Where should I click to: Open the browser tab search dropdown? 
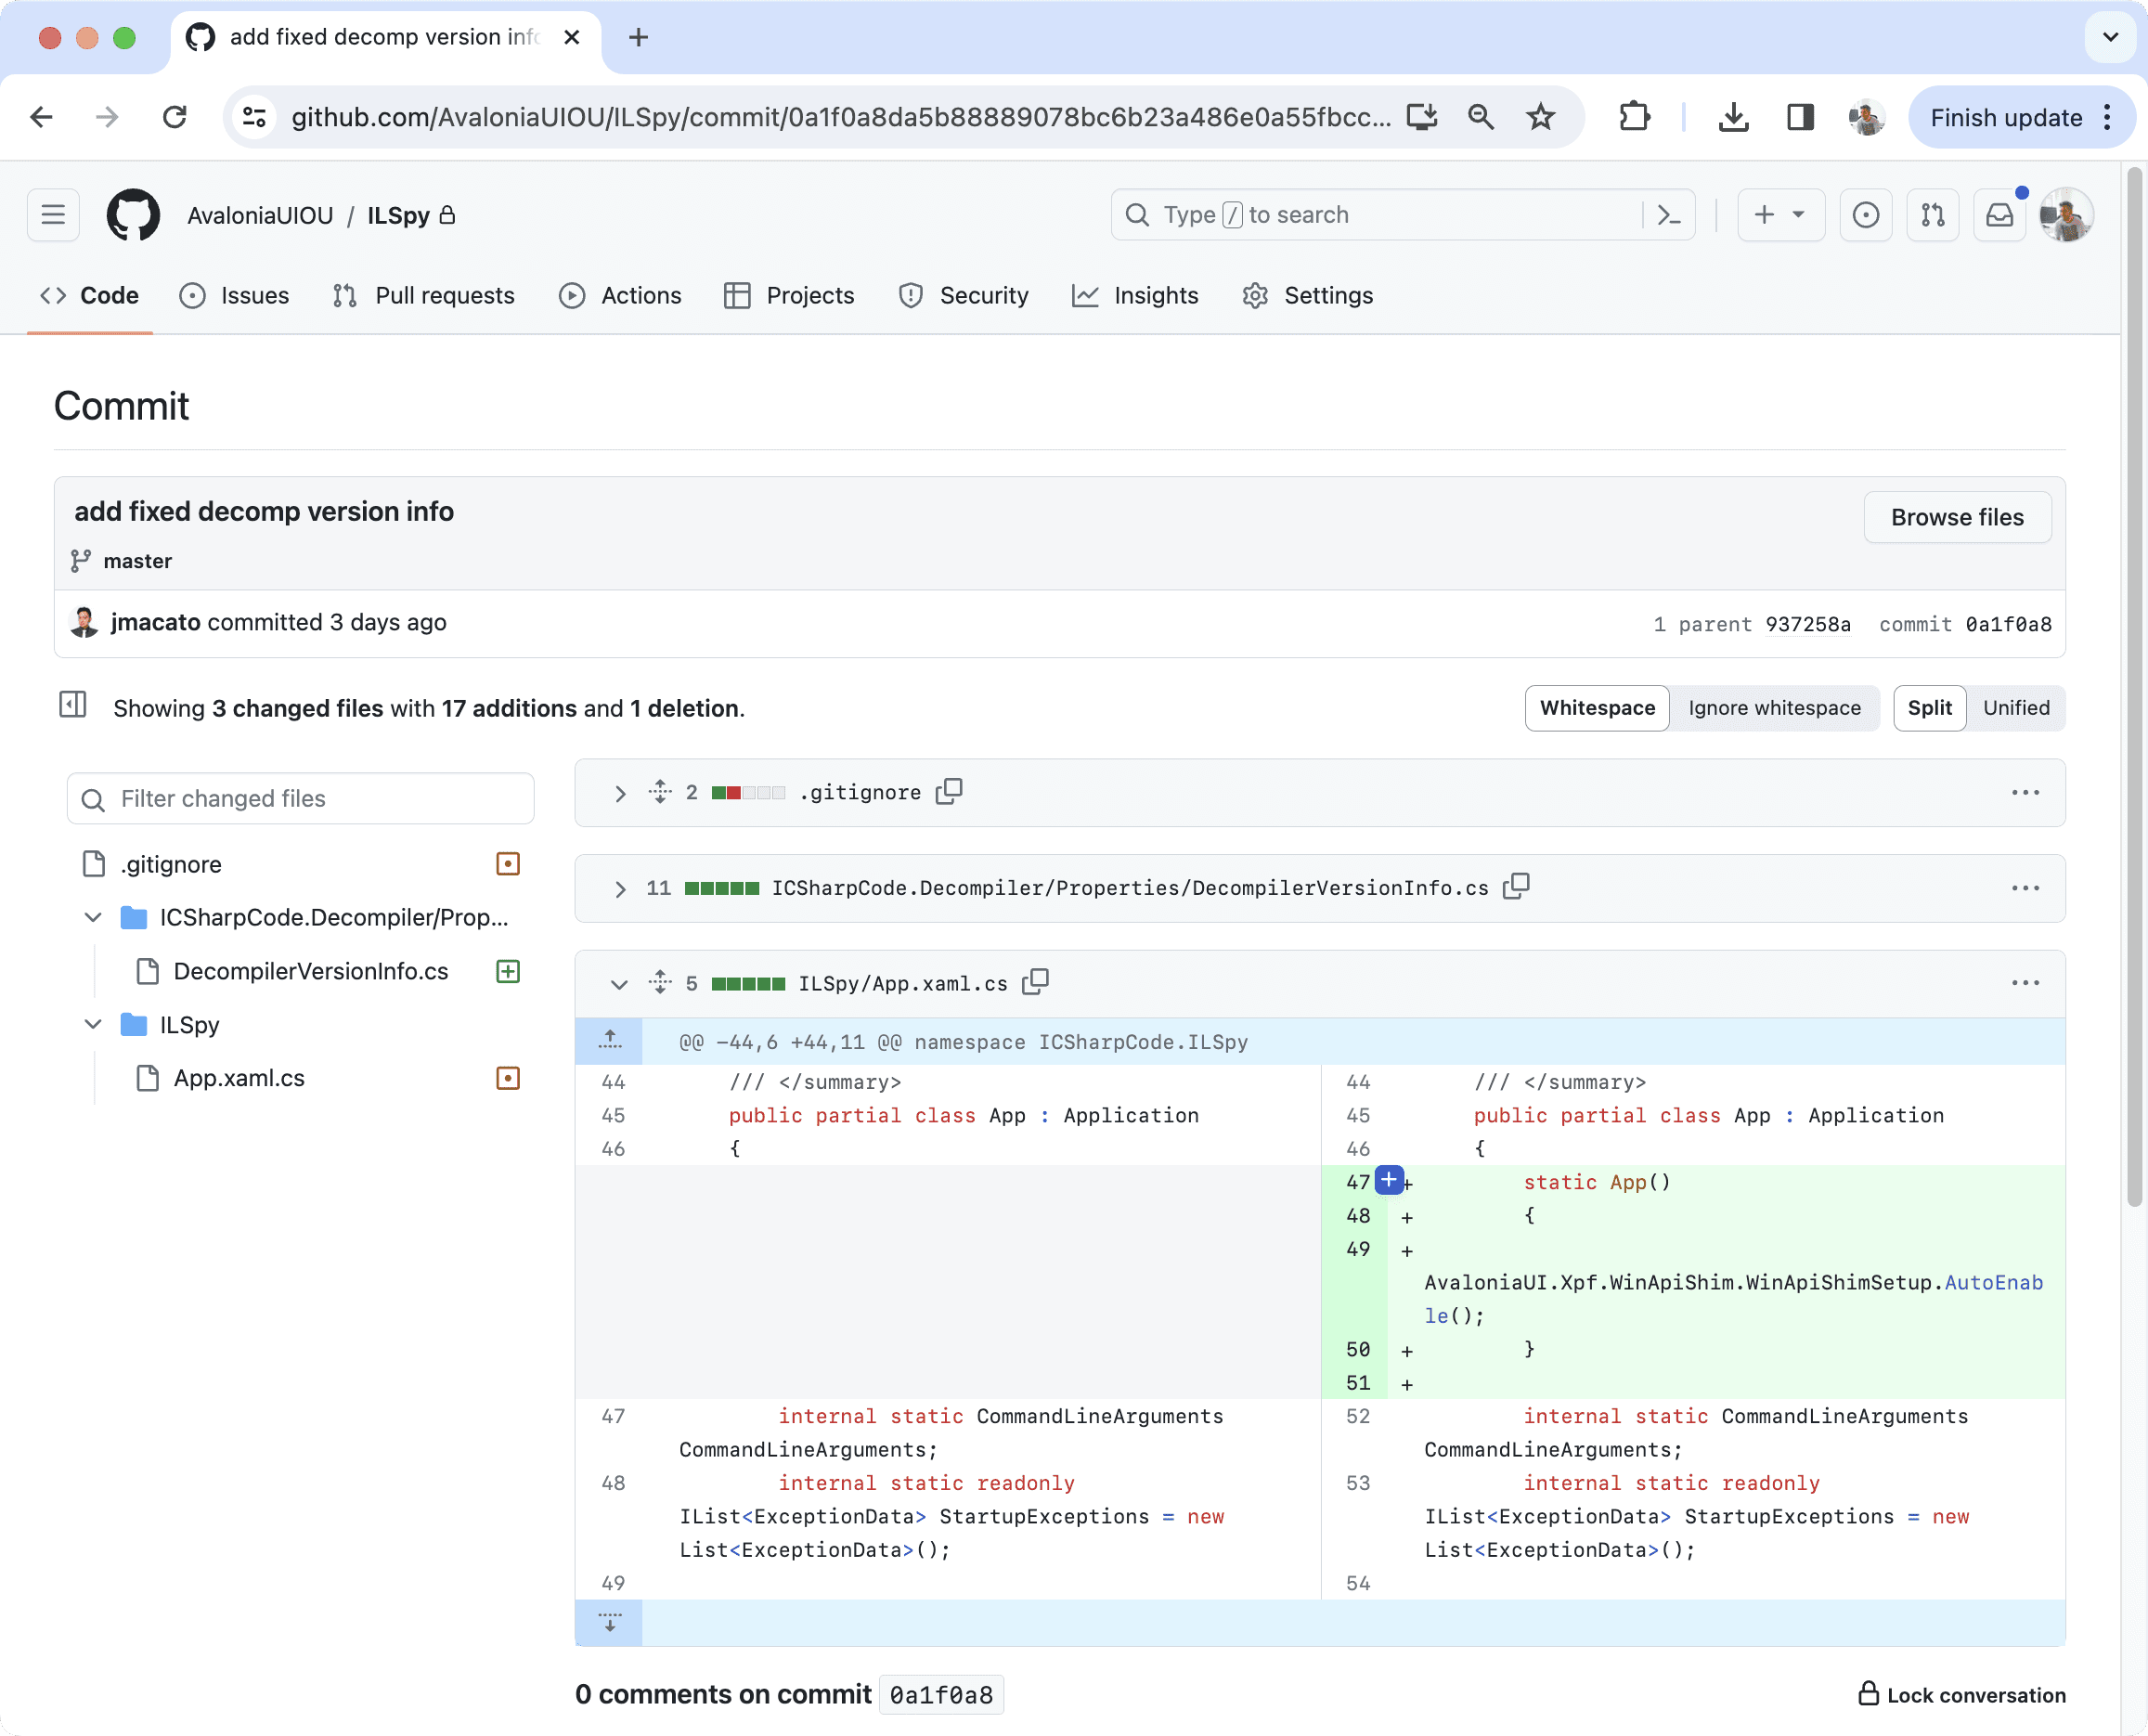(x=2110, y=38)
